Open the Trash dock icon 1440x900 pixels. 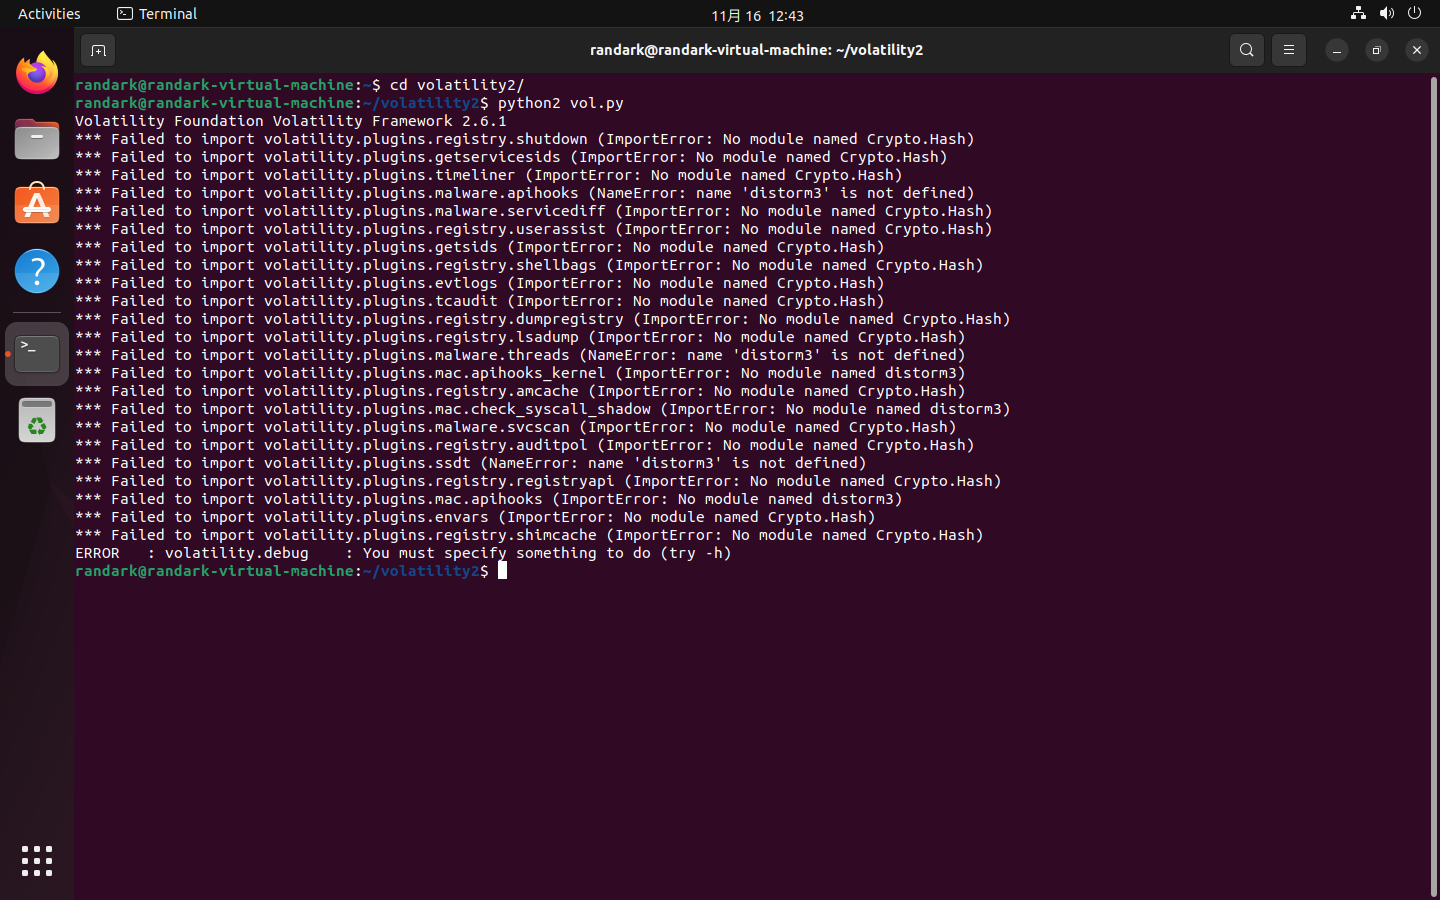click(37, 420)
